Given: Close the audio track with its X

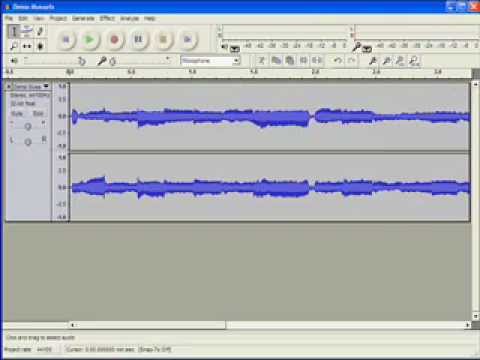Looking at the screenshot, I should tap(9, 86).
